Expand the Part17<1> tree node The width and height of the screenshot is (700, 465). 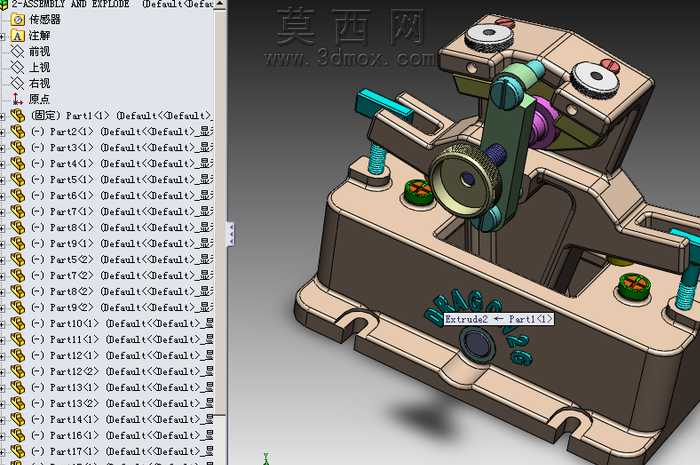(x=2, y=452)
